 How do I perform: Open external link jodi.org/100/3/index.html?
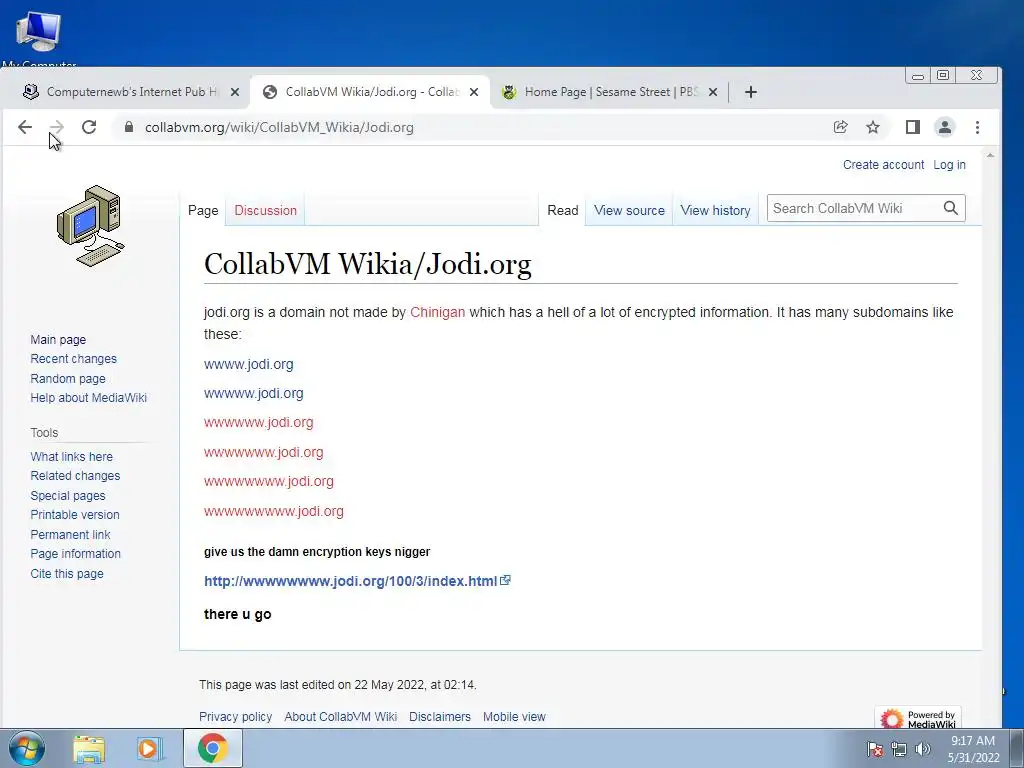click(357, 581)
